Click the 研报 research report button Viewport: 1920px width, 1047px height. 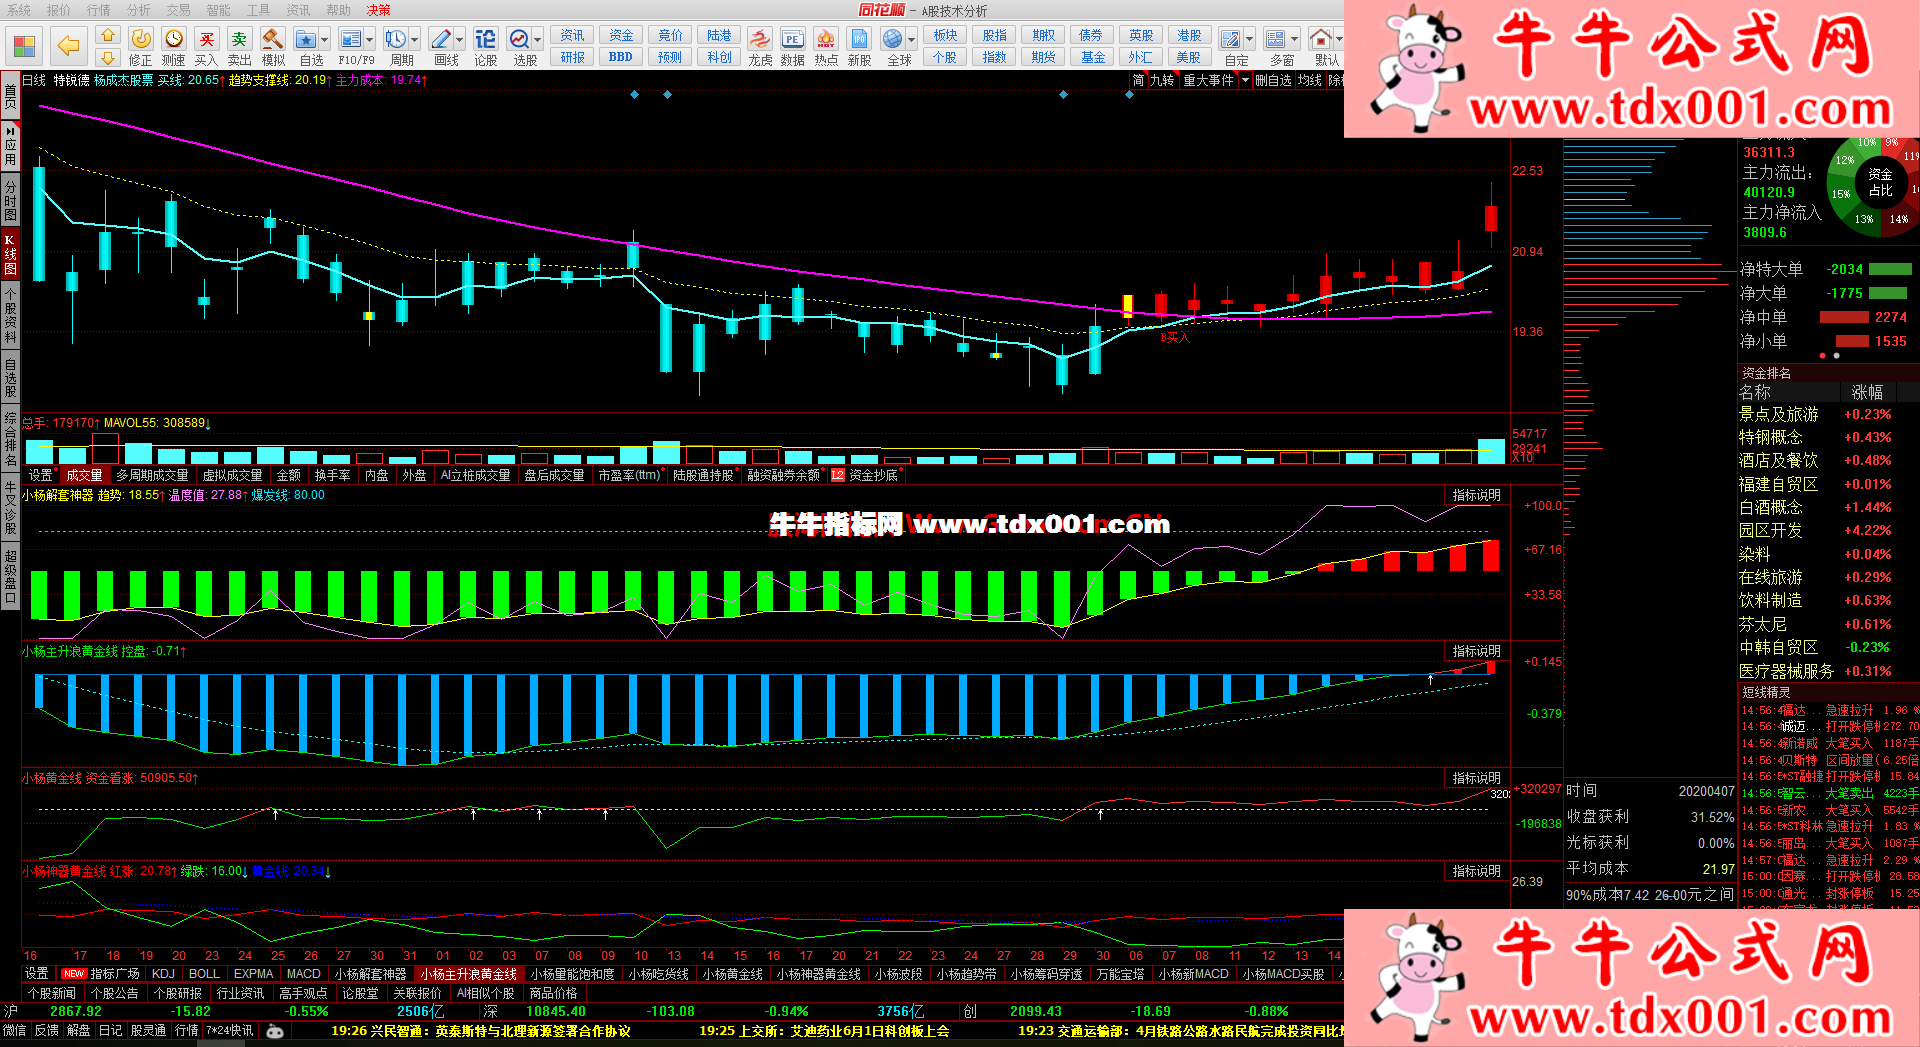(x=573, y=57)
